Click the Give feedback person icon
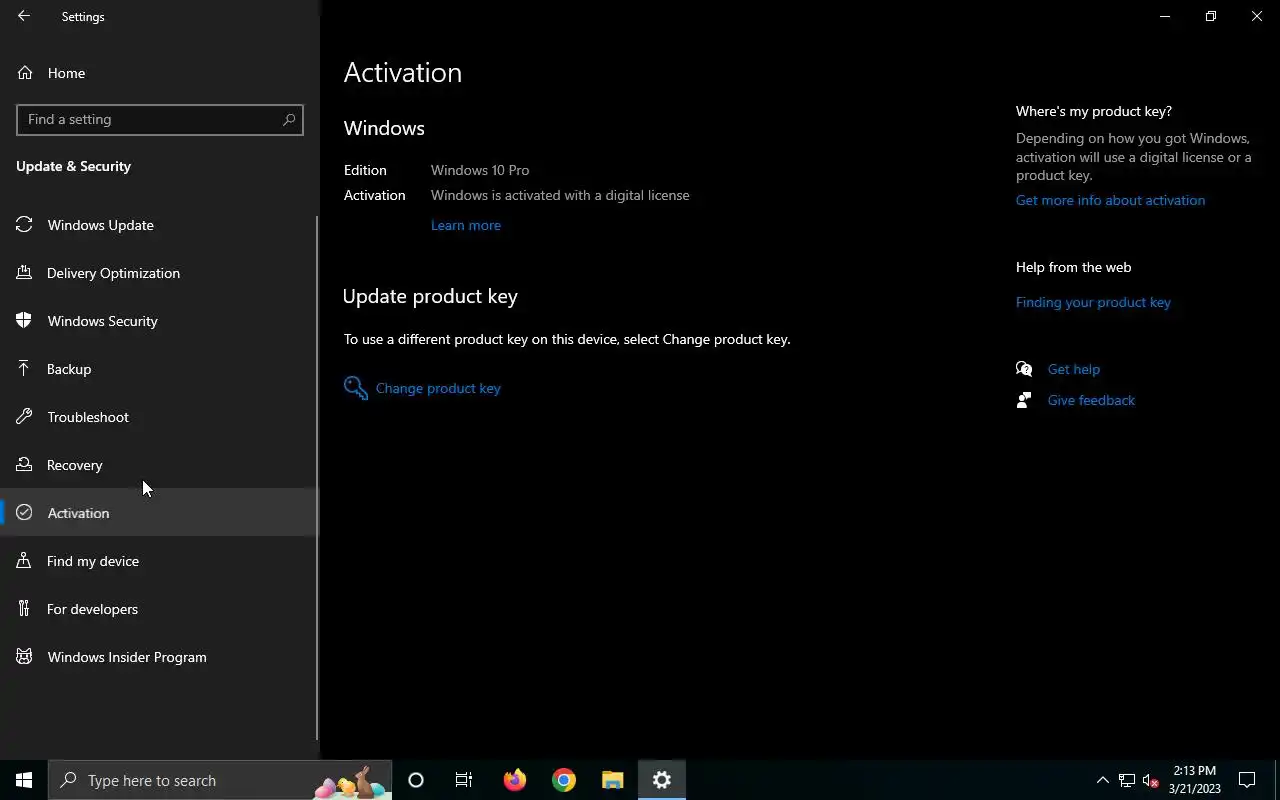The width and height of the screenshot is (1280, 800). (1024, 400)
